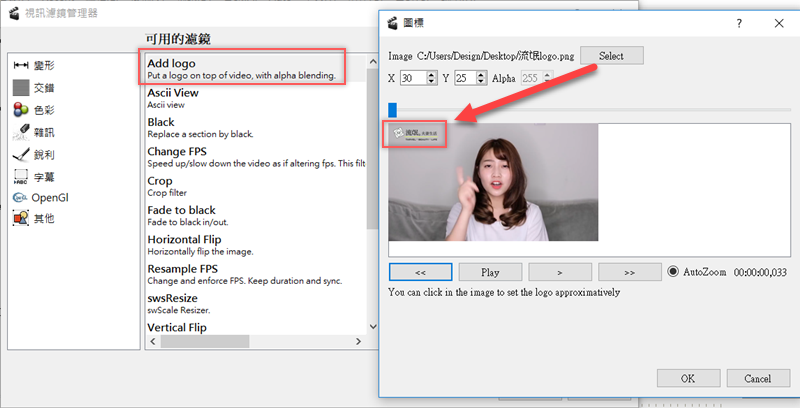Click left arrow of horizontal filter scrollbar
Viewport: 800px width, 408px height.
153,341
